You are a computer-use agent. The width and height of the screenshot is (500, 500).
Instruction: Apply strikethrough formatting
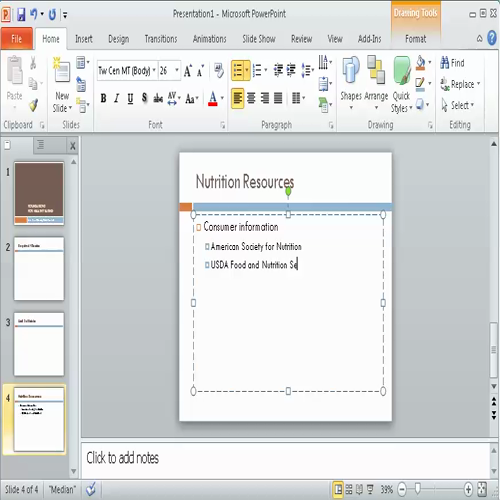(x=158, y=98)
